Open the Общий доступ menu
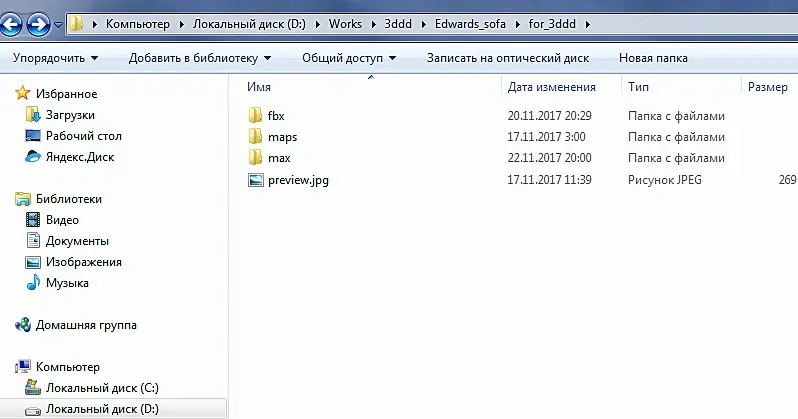The height and width of the screenshot is (419, 798). click(x=349, y=58)
